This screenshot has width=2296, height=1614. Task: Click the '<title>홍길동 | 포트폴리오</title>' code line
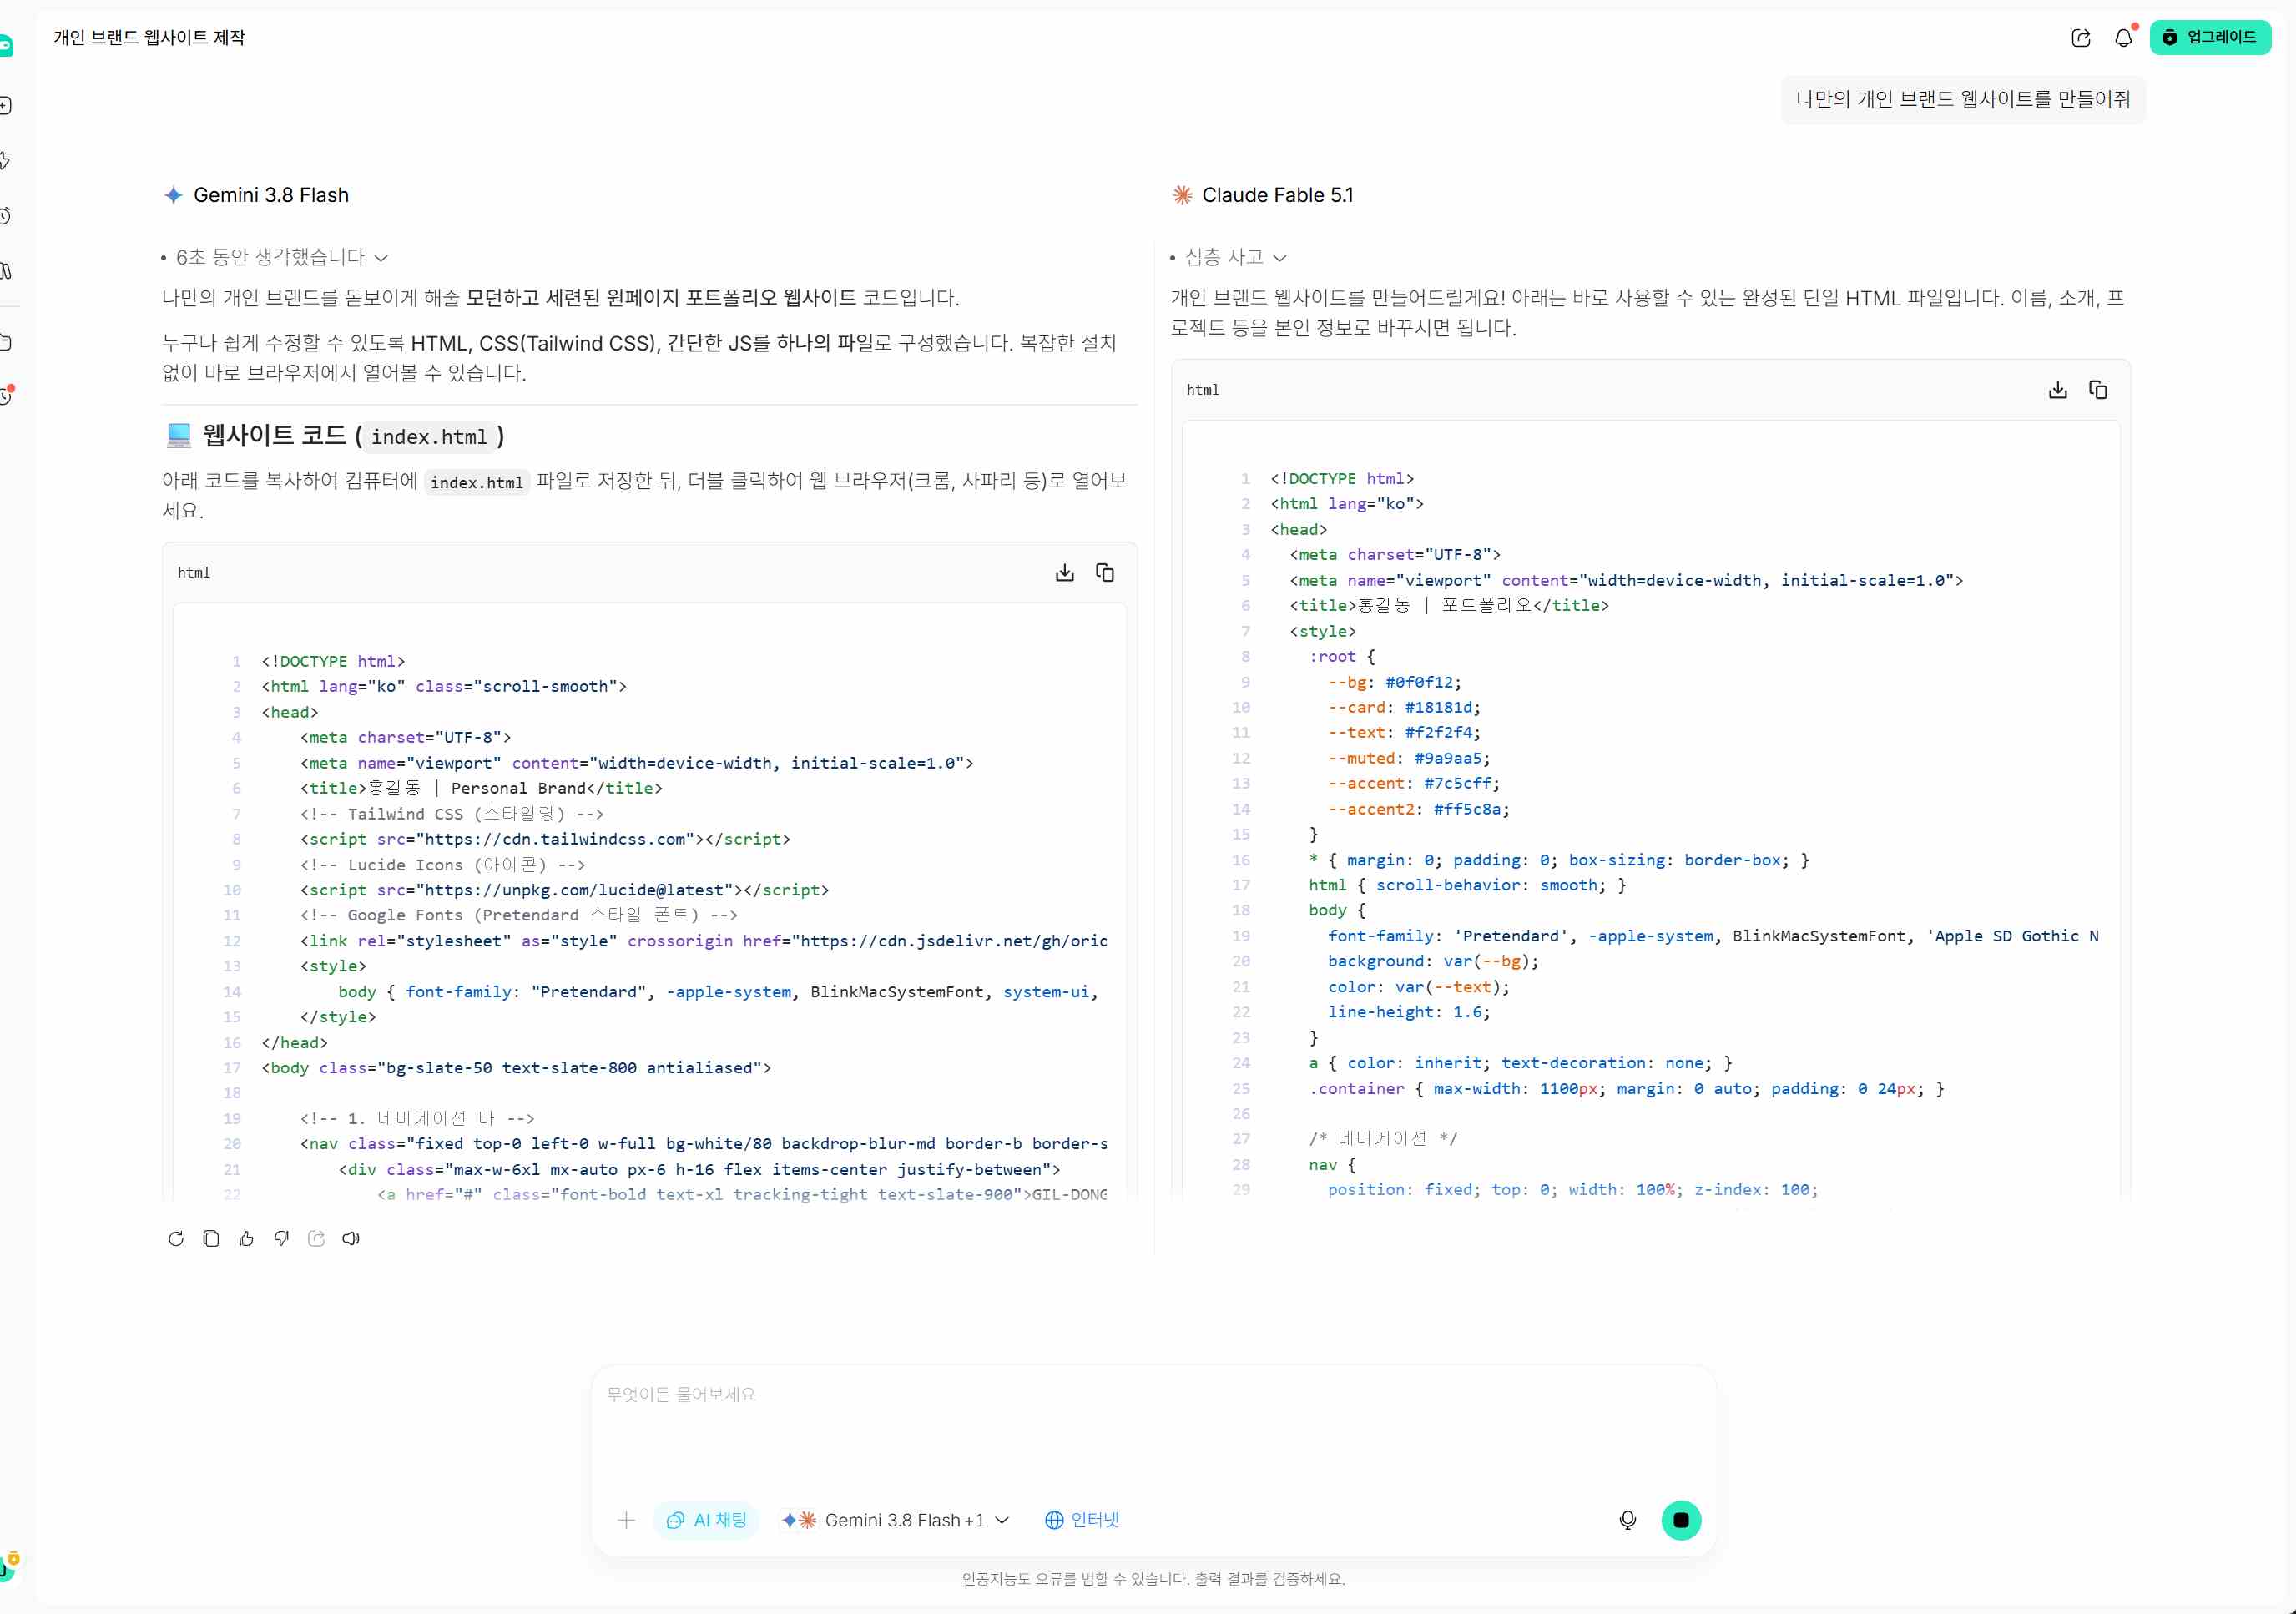click(x=1449, y=605)
